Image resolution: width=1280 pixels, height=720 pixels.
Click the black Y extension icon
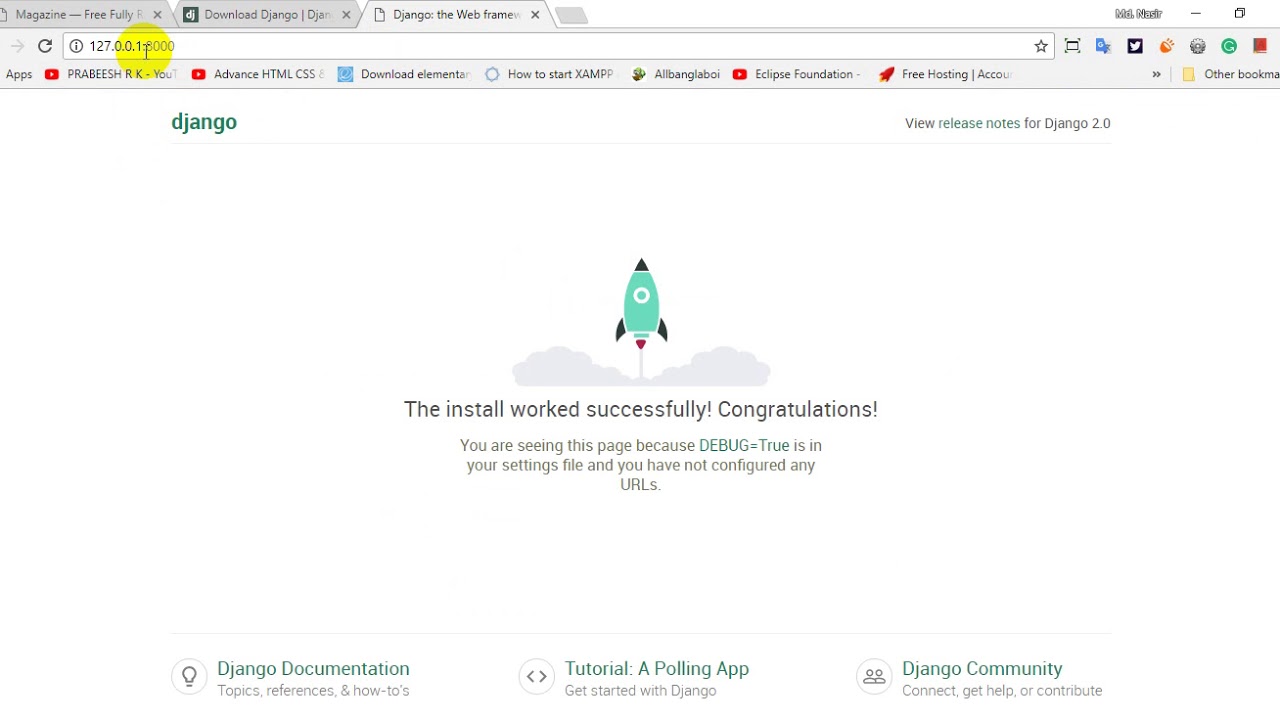(1135, 46)
